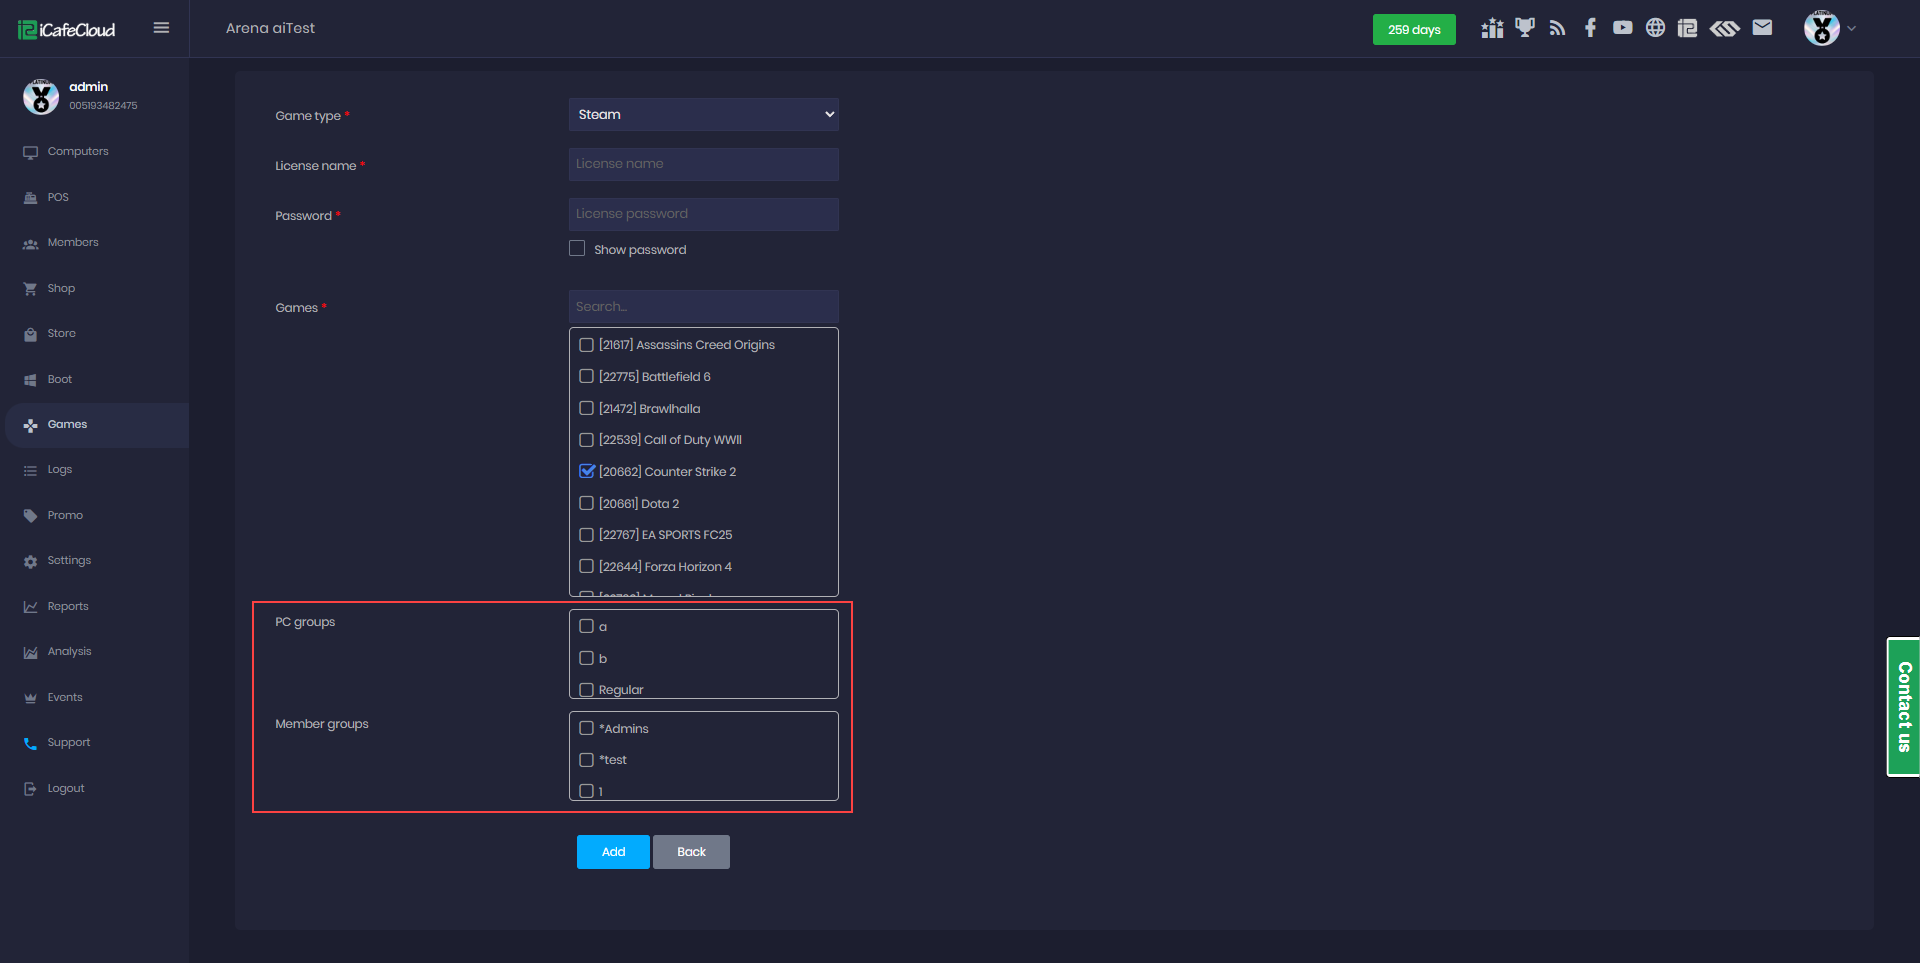
Task: Open the Game type Steam dropdown
Action: (x=703, y=115)
